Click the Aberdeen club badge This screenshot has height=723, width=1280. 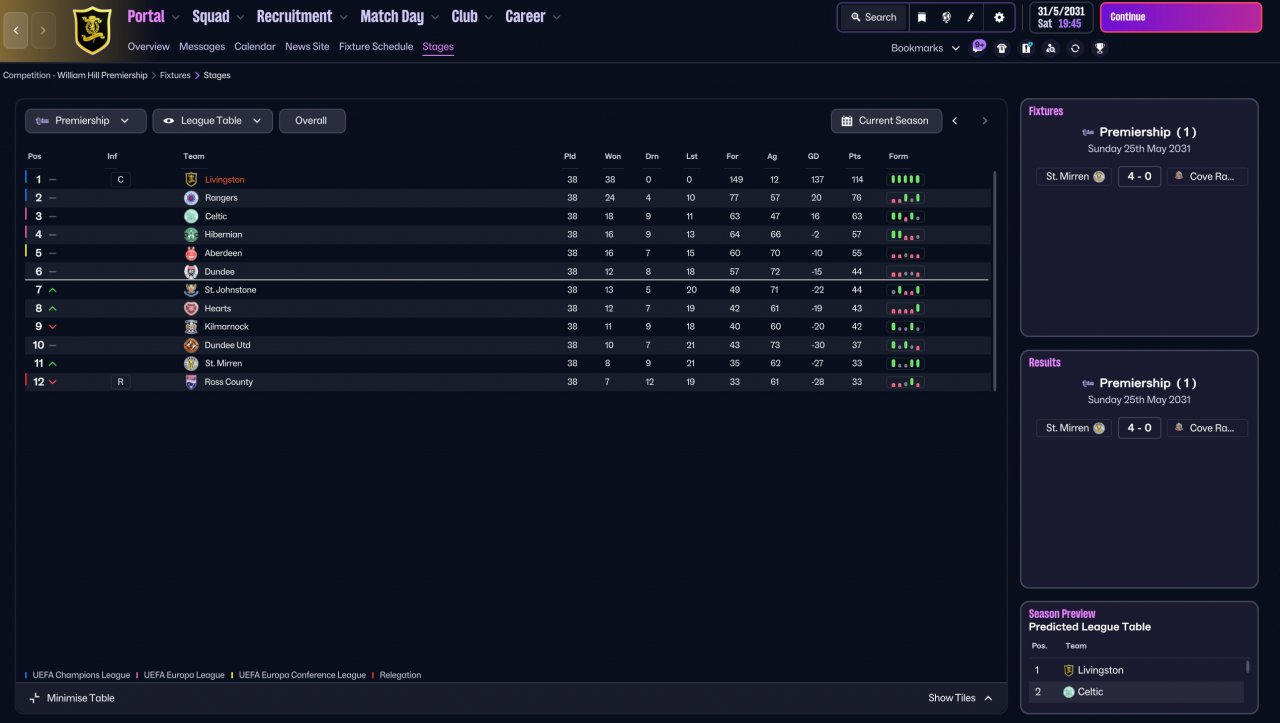(x=191, y=253)
